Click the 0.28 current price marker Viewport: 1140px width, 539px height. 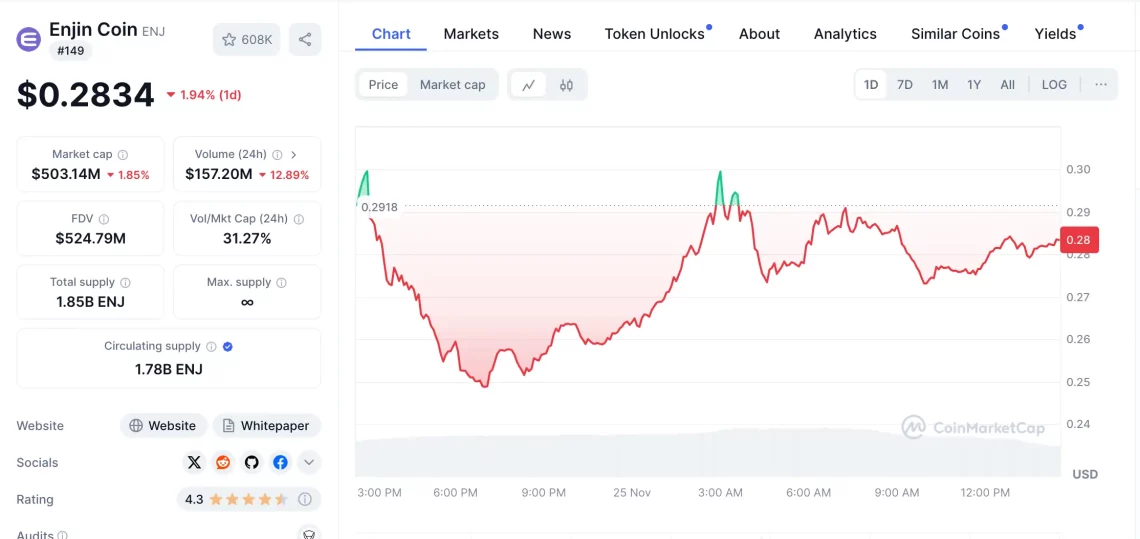1079,239
